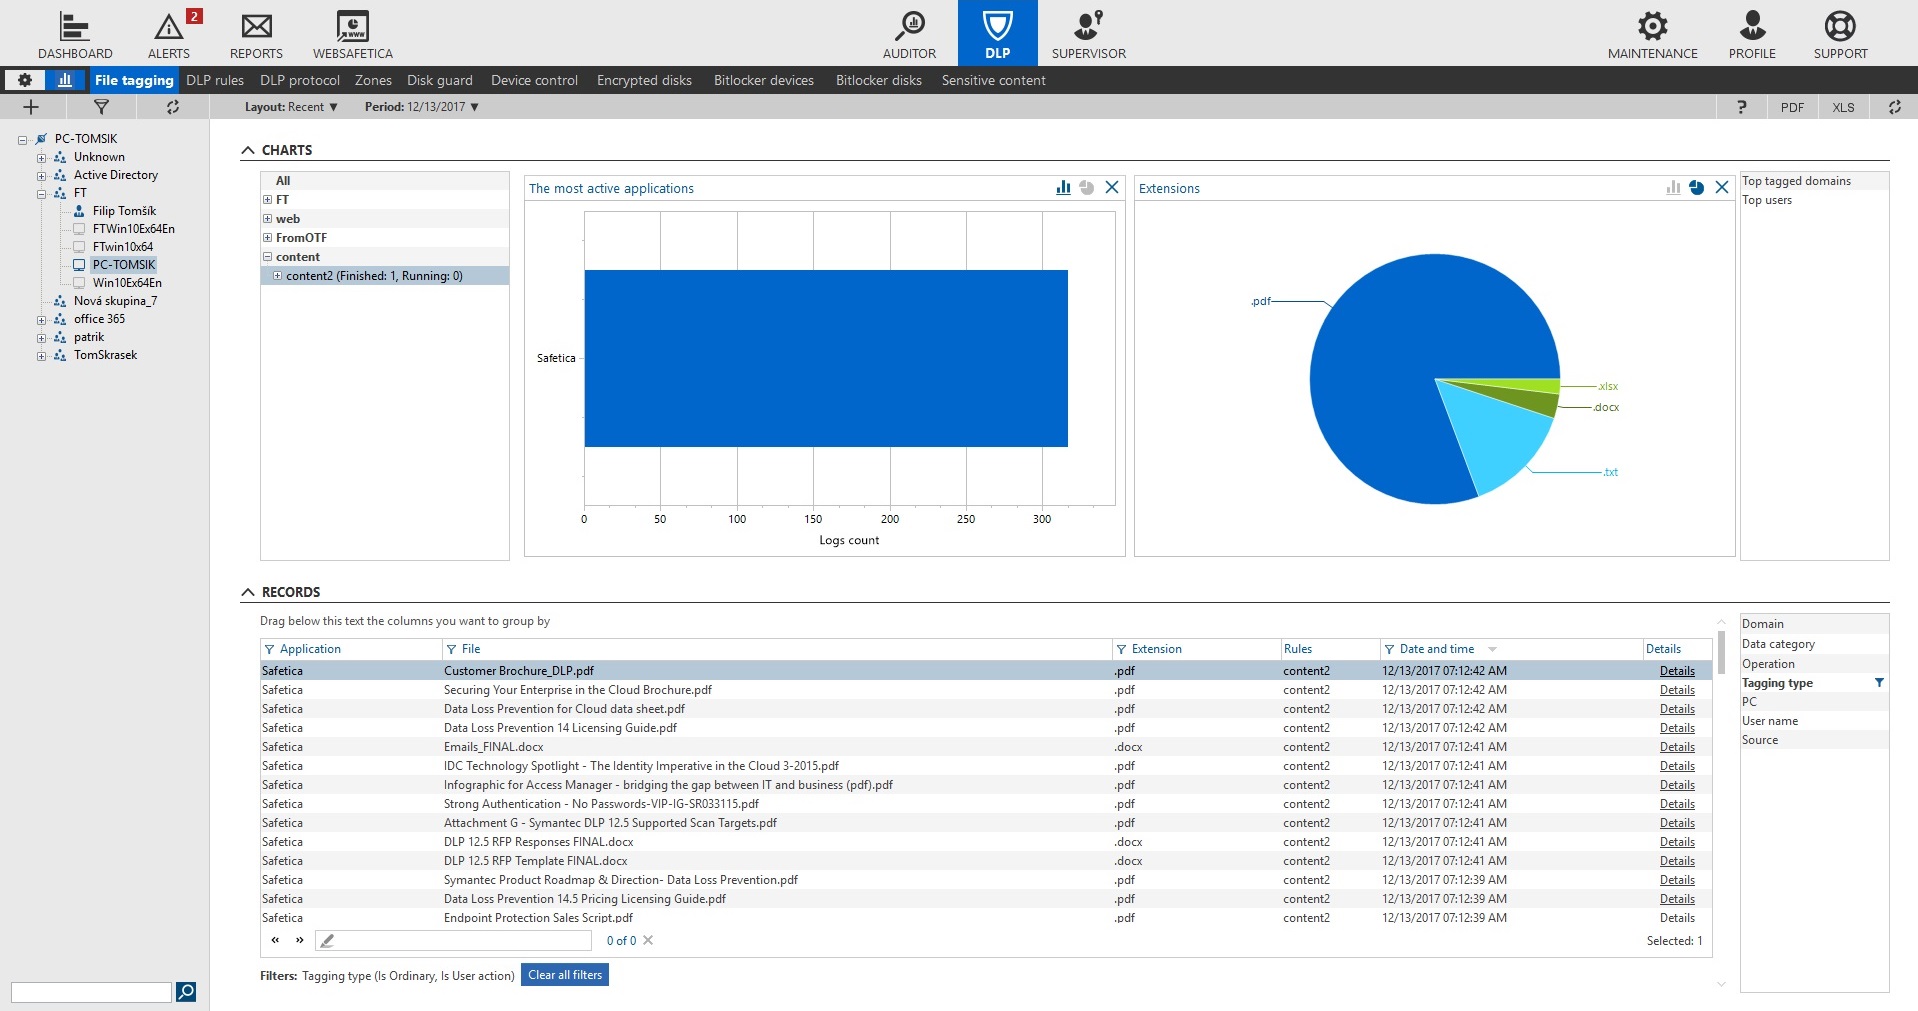1918x1011 pixels.
Task: Collapse the CHARTS section
Action: [248, 150]
